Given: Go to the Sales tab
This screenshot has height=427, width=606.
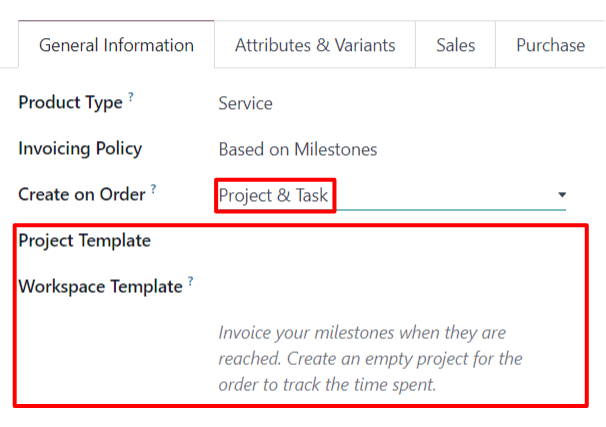Looking at the screenshot, I should [455, 45].
